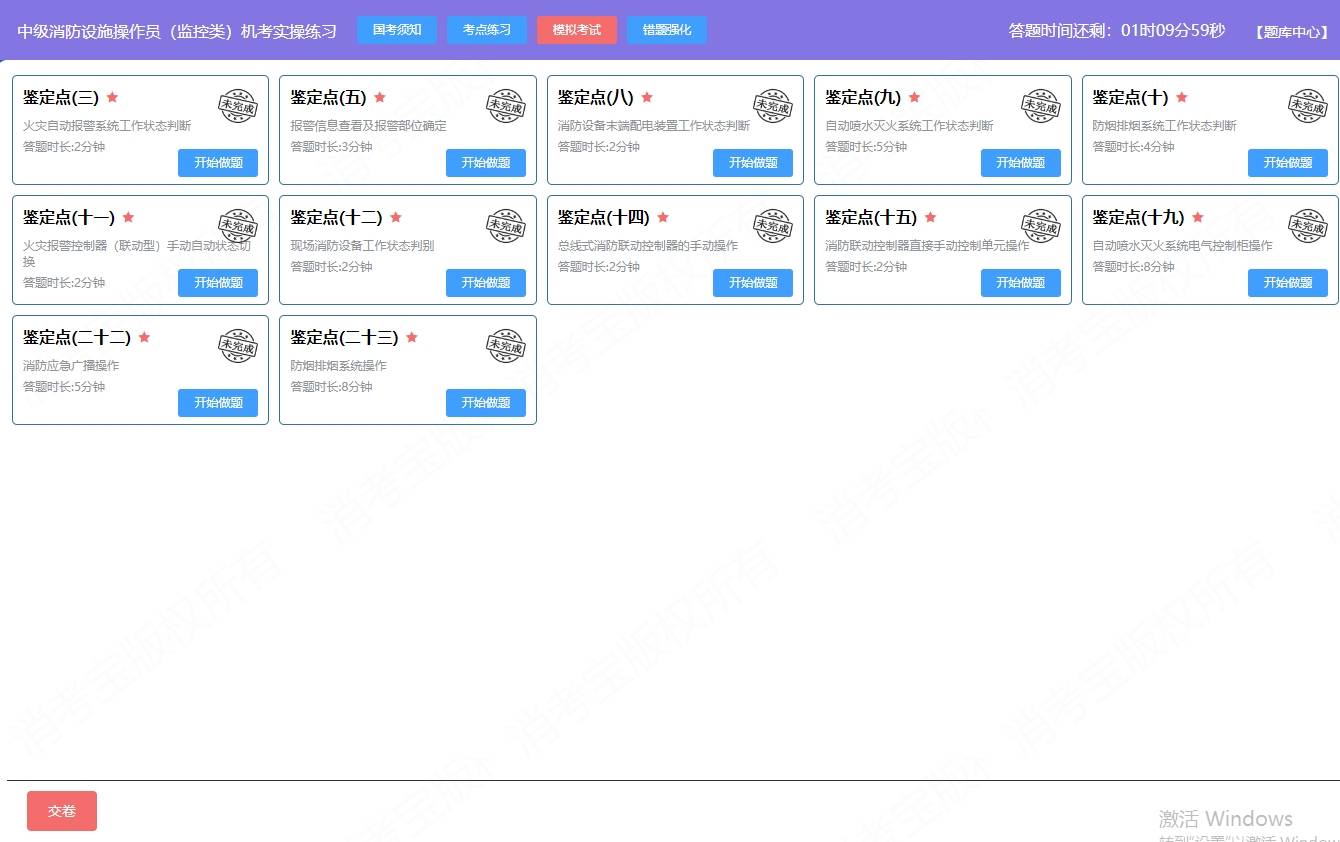This screenshot has height=842, width=1340.
Task: Start 开始做题 for 鉴定点(十四)
Action: tap(753, 283)
